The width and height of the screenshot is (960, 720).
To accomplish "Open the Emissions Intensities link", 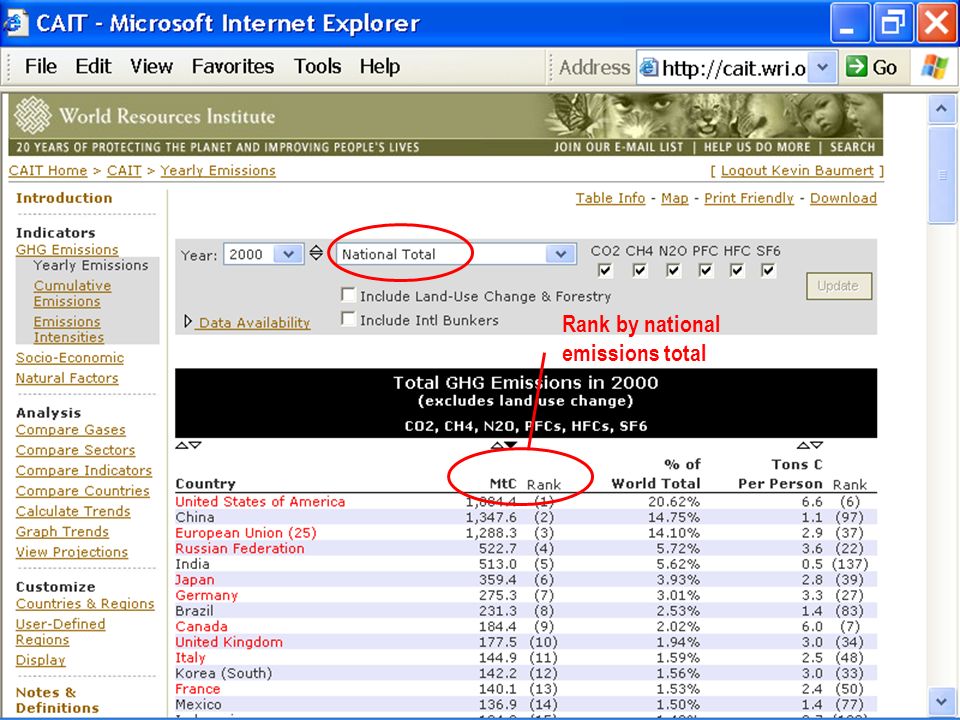I will [x=69, y=329].
